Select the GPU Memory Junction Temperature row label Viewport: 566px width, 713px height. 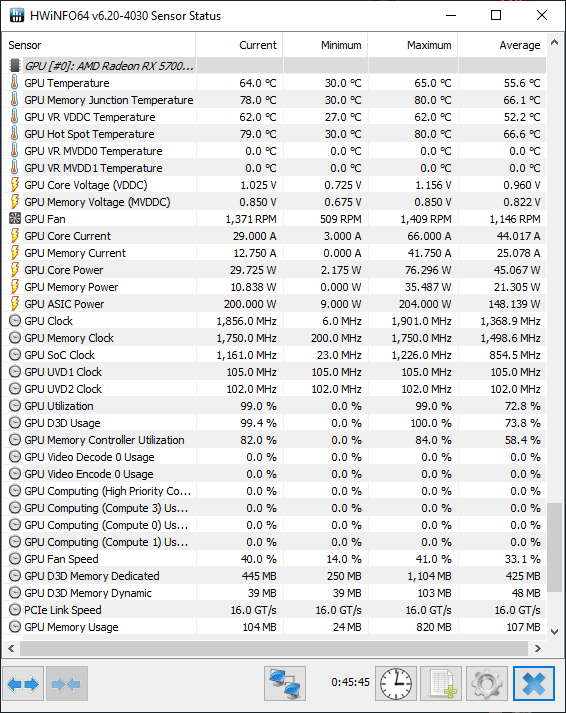click(109, 100)
